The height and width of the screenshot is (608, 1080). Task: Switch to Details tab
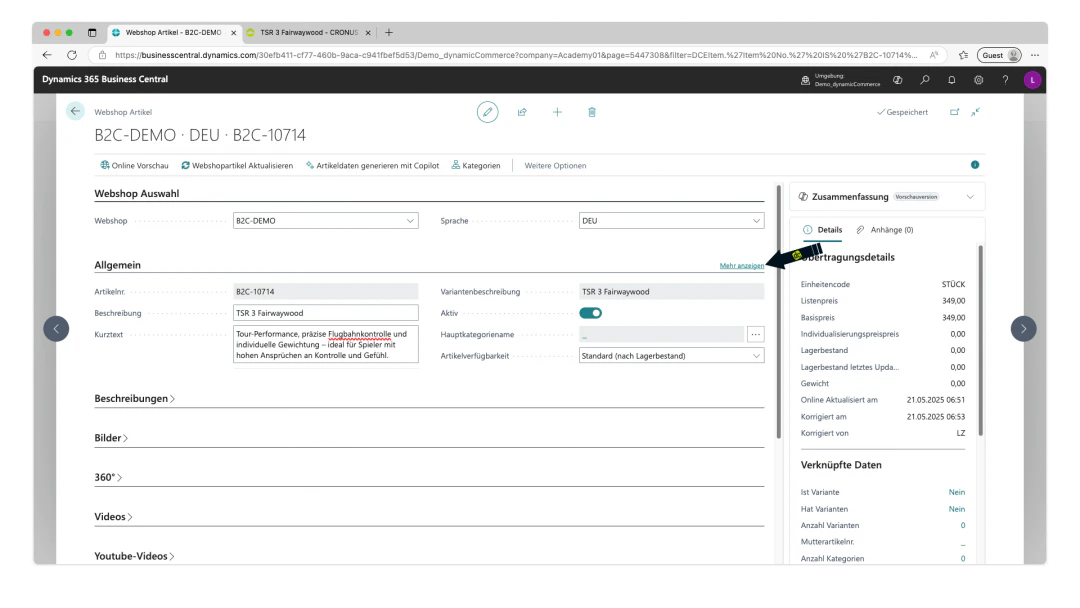coord(822,230)
